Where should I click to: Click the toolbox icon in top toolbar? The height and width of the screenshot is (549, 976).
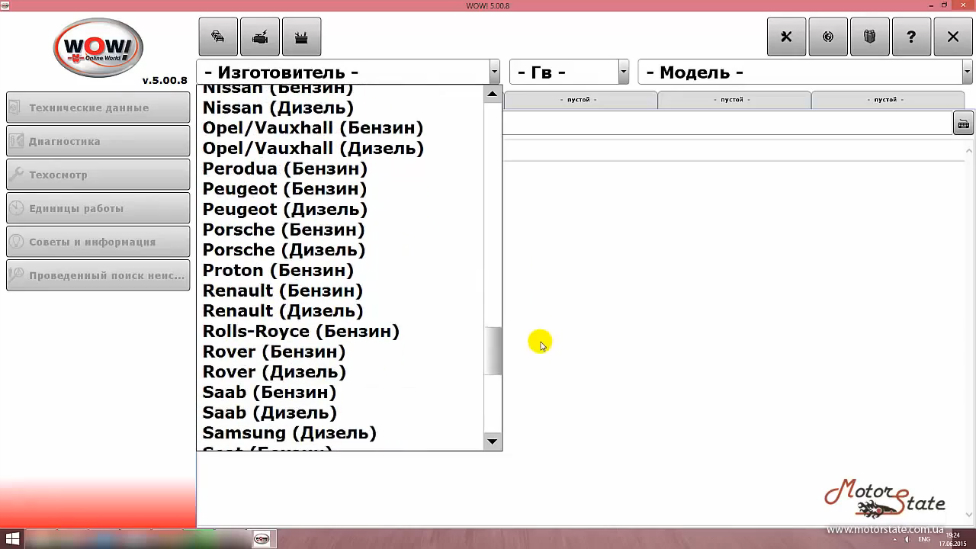pos(301,37)
